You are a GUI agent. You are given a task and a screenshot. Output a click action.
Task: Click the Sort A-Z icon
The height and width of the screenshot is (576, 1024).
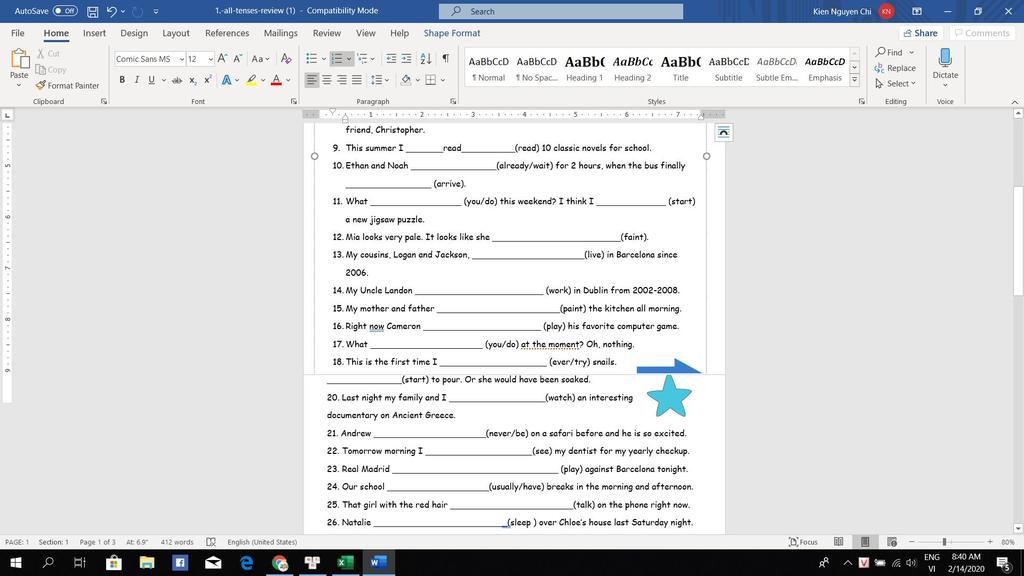point(426,59)
